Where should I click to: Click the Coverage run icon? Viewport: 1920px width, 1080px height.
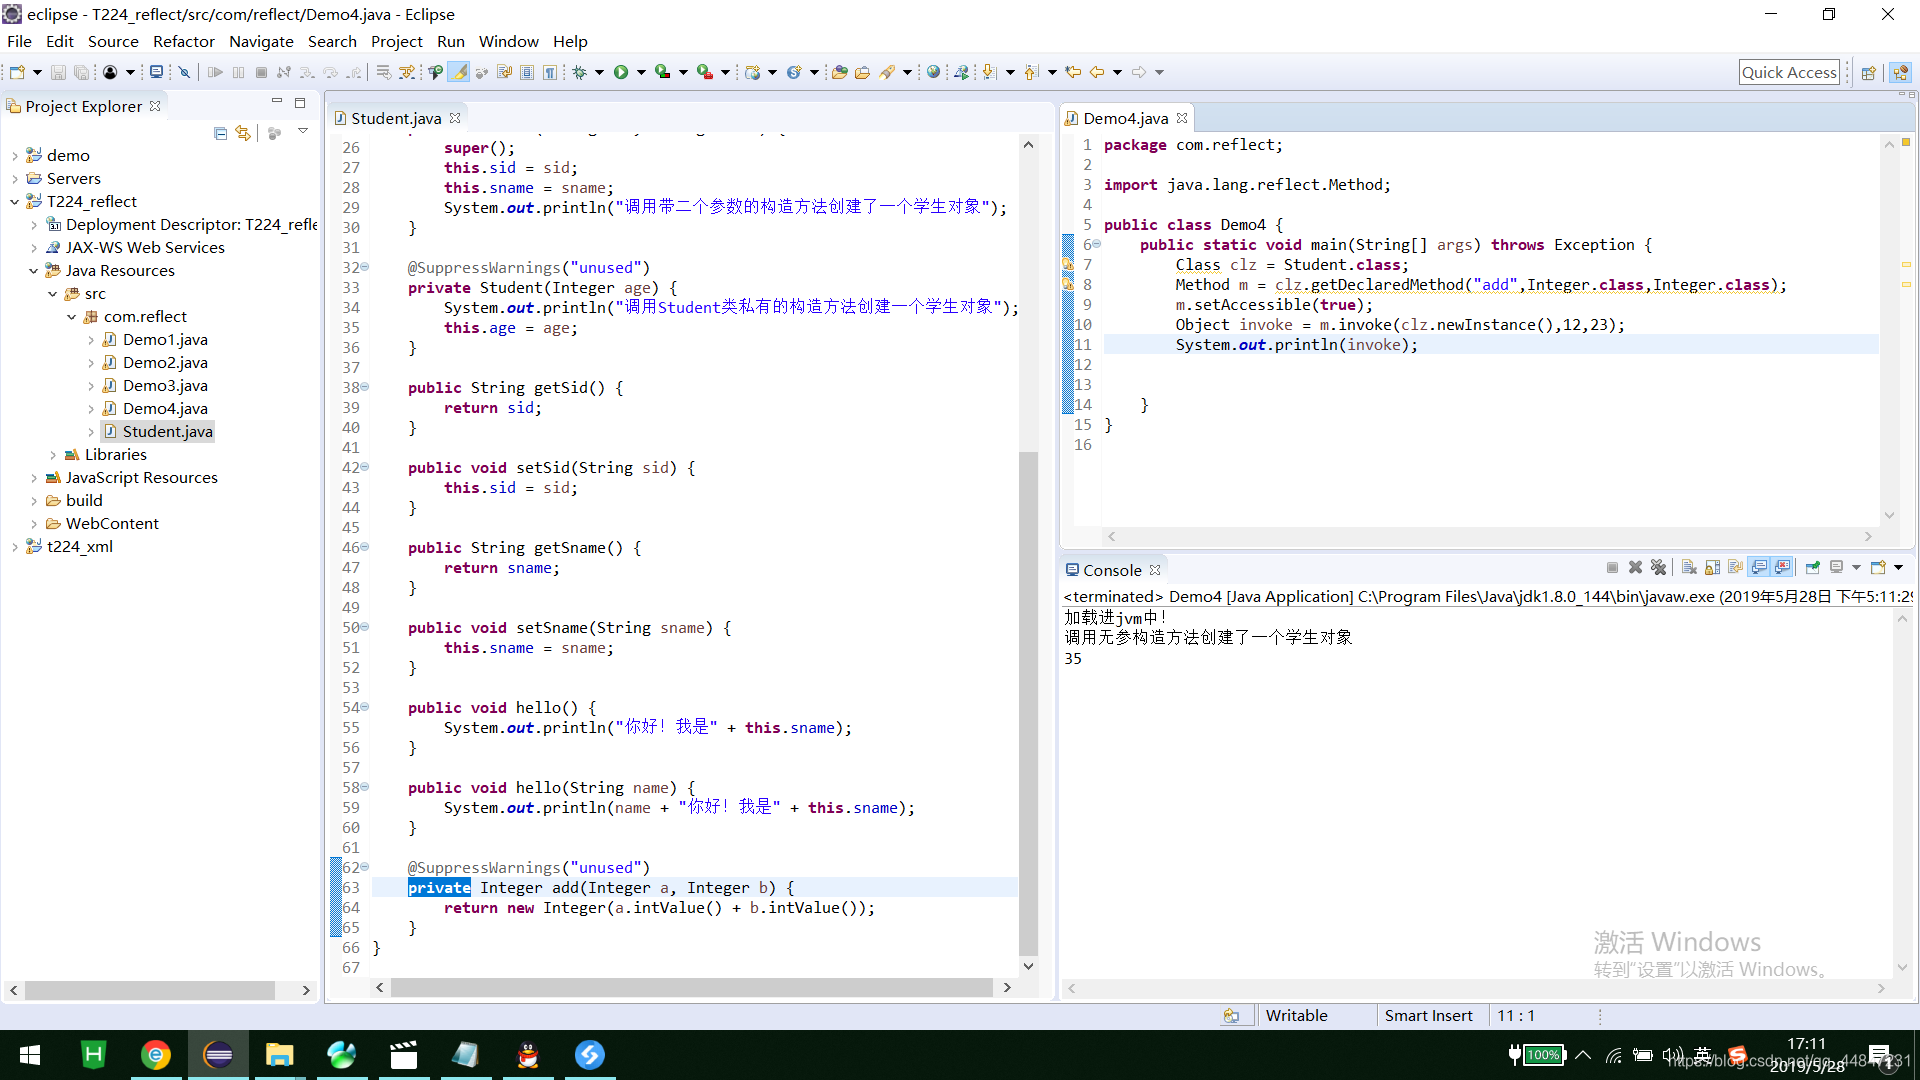point(662,72)
